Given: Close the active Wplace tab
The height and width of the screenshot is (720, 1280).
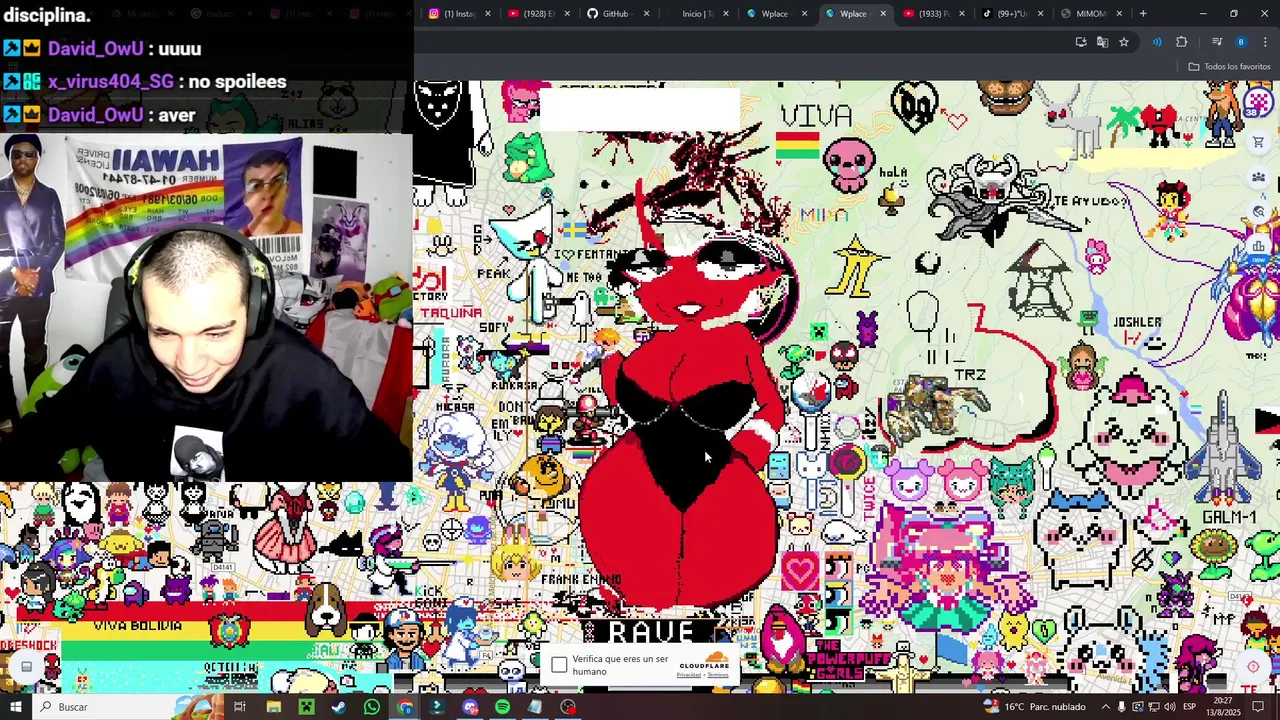Looking at the screenshot, I should coord(883,14).
